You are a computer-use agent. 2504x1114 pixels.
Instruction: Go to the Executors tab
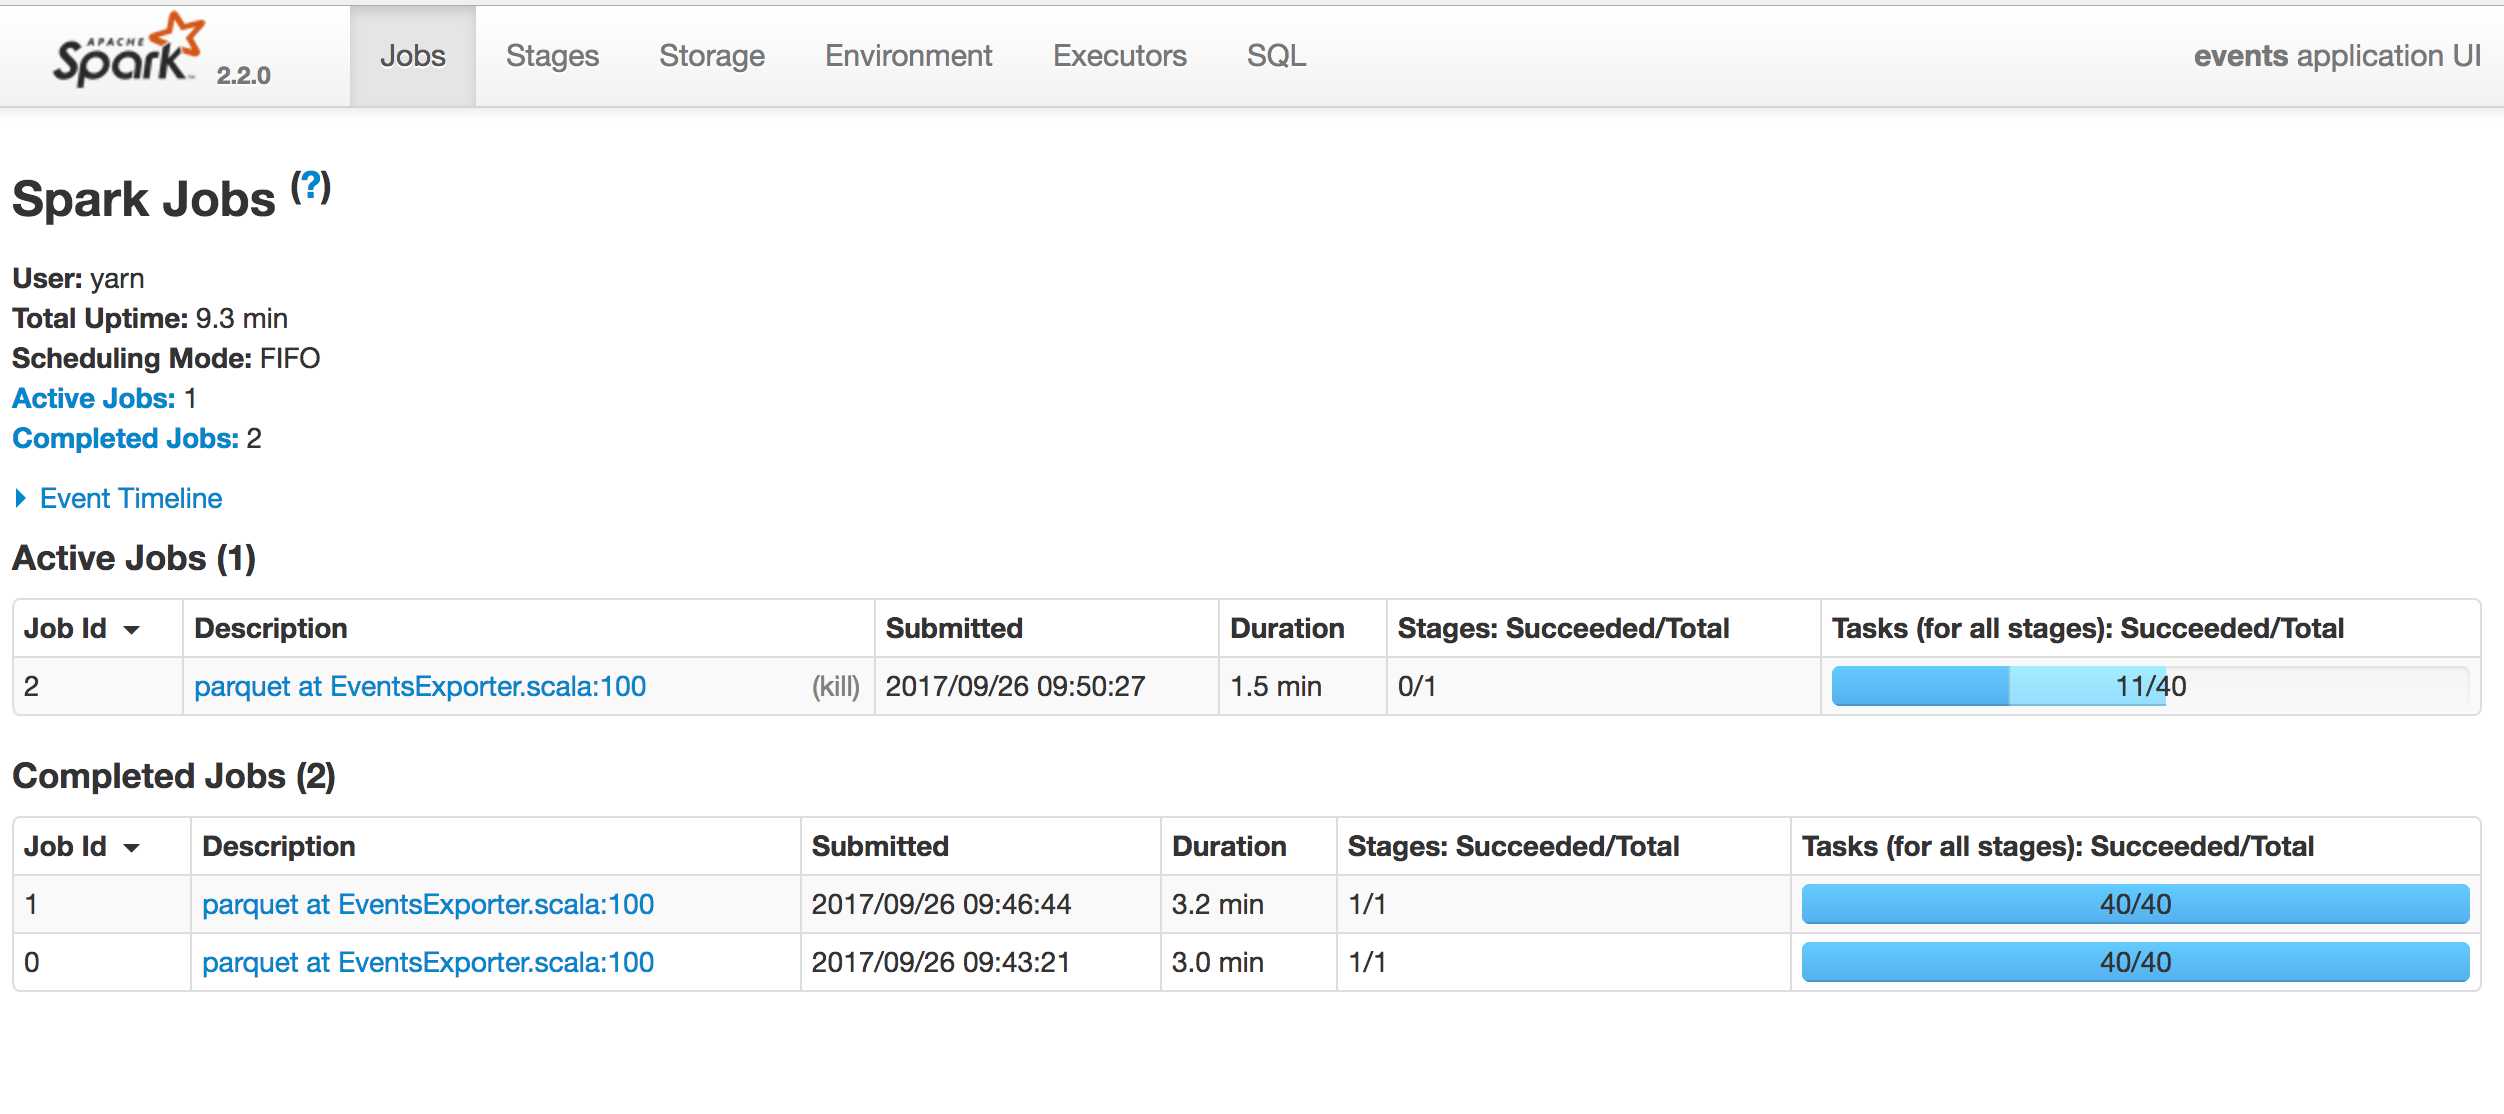pyautogui.click(x=1119, y=56)
